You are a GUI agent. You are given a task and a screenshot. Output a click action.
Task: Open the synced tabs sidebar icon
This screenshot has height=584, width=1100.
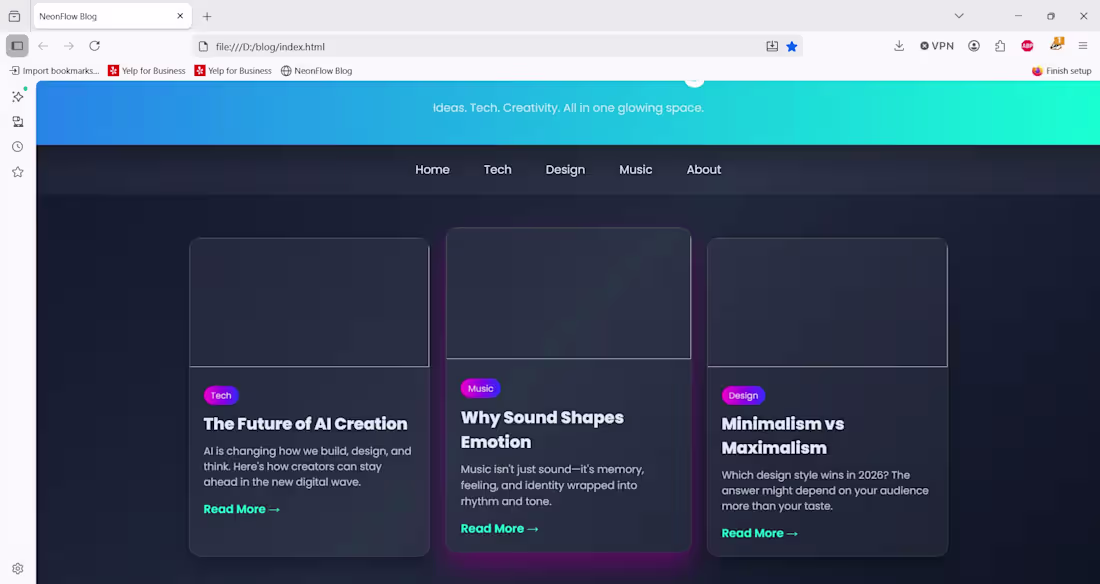coord(18,121)
